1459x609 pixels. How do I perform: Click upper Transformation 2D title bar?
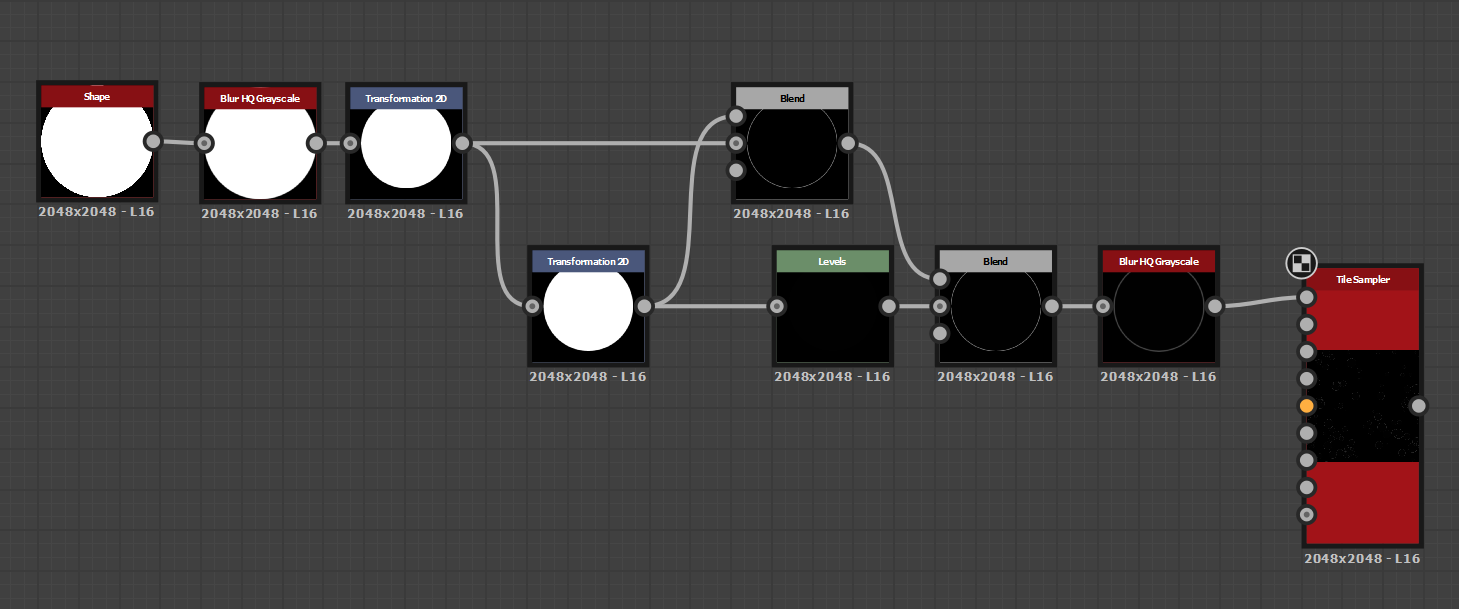click(406, 98)
